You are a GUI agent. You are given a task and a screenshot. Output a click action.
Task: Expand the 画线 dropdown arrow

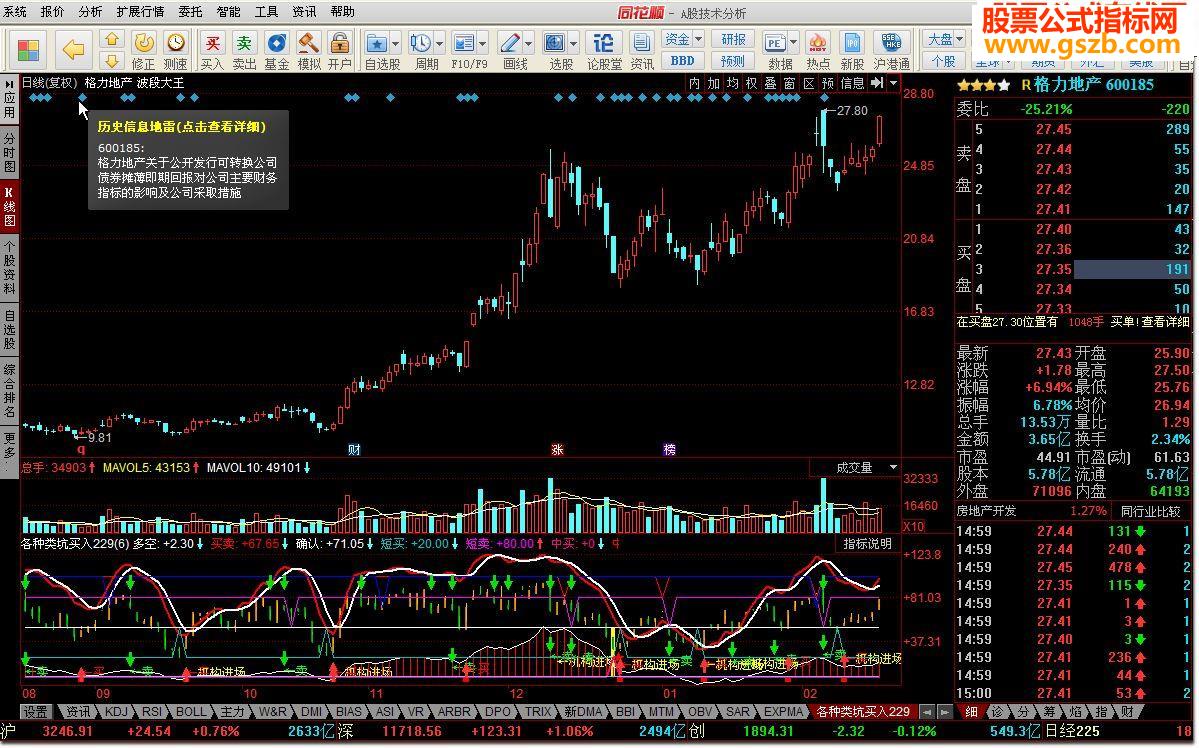(528, 43)
